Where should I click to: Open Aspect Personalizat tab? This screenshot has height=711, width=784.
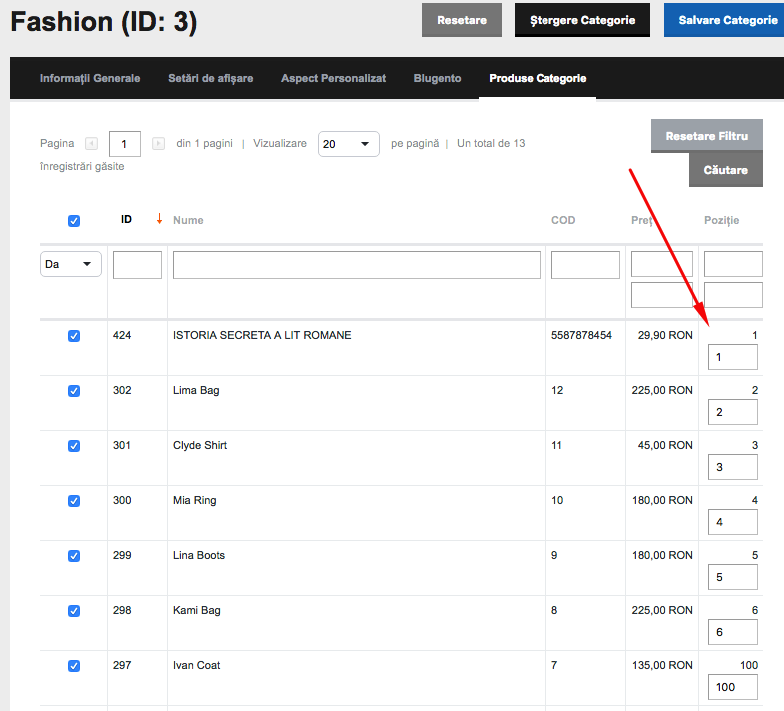point(334,78)
